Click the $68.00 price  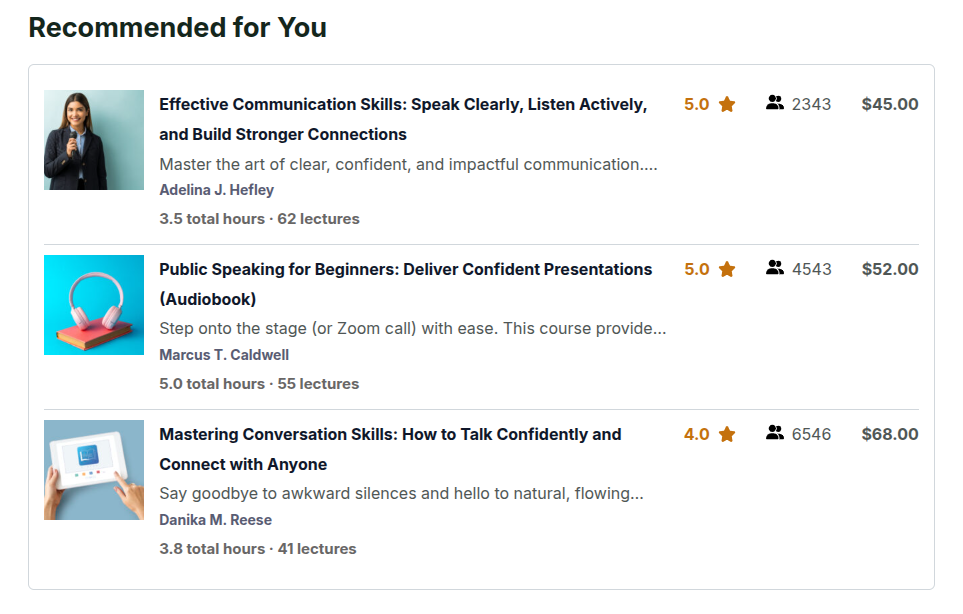[x=889, y=434]
